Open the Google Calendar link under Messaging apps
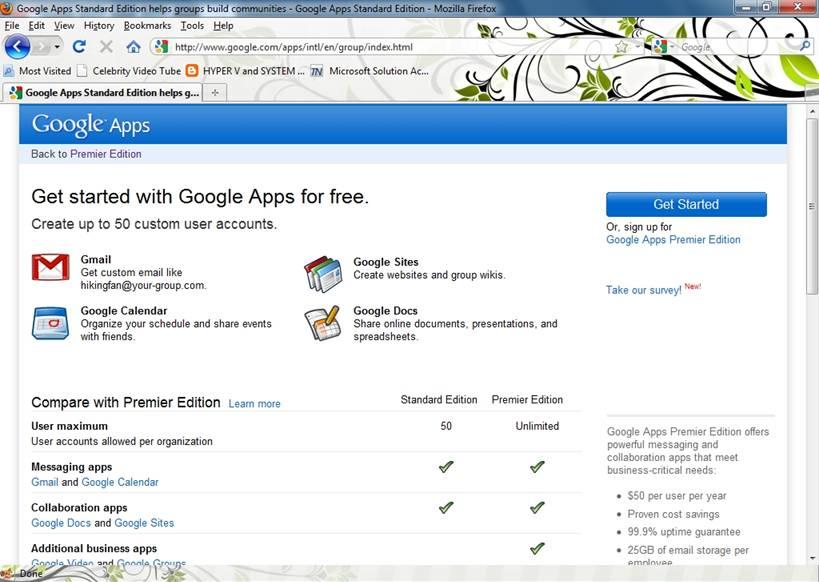The image size is (819, 582). (x=120, y=482)
